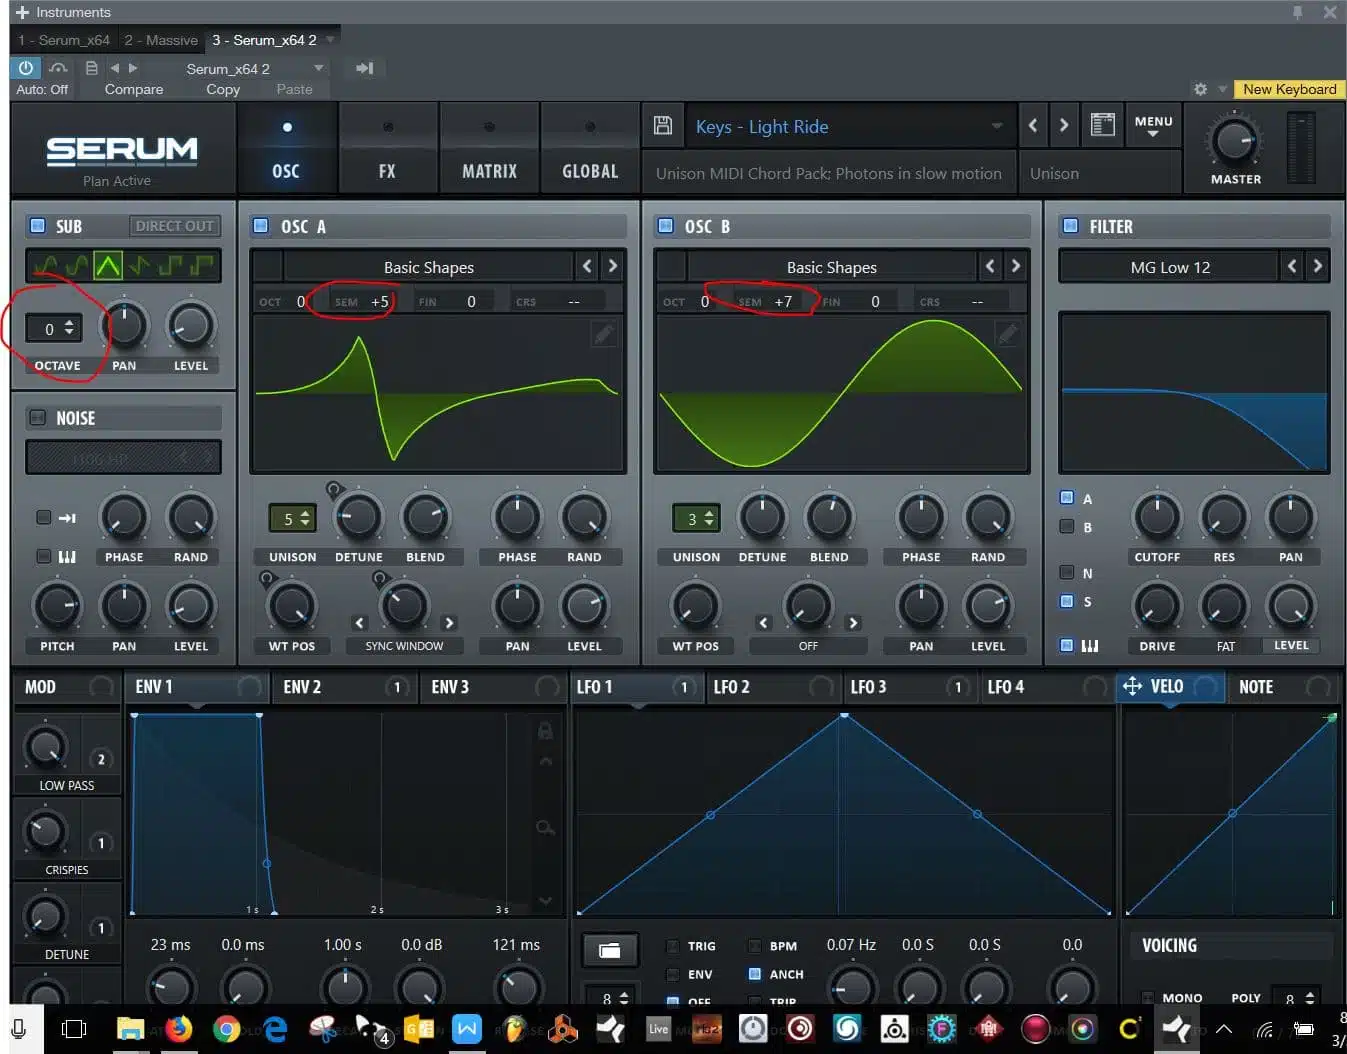Viewport: 1347px width, 1054px height.
Task: Toggle the OSC A enable checkbox
Action: pos(261,226)
